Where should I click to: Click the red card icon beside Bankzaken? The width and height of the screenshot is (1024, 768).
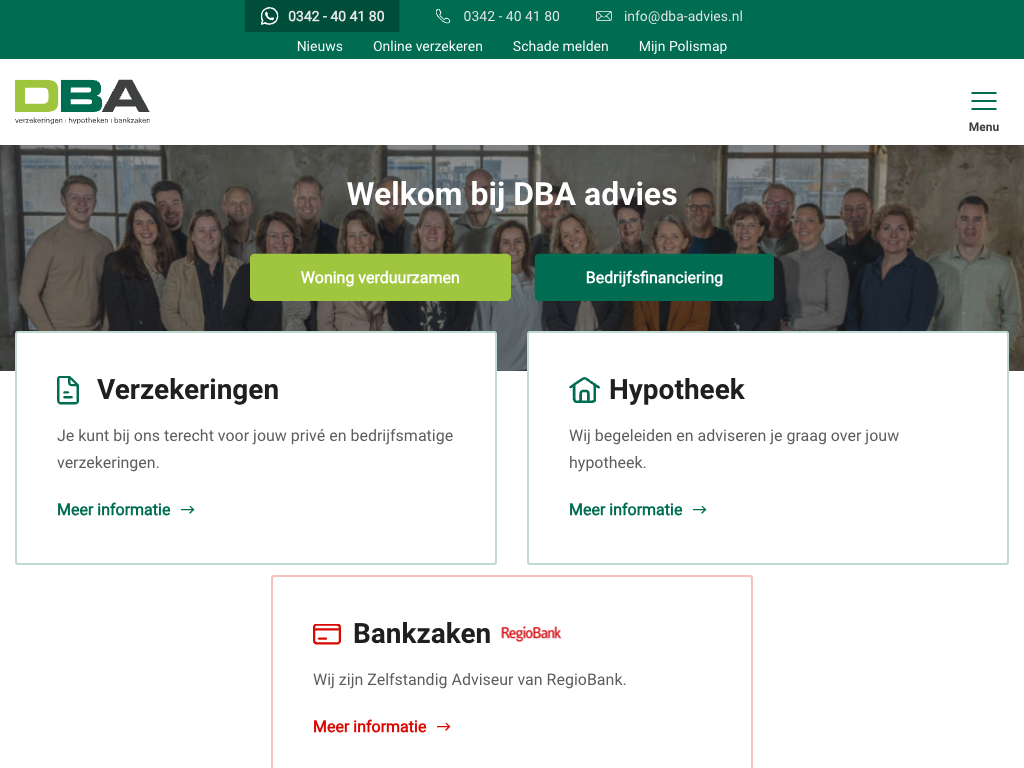pyautogui.click(x=327, y=634)
